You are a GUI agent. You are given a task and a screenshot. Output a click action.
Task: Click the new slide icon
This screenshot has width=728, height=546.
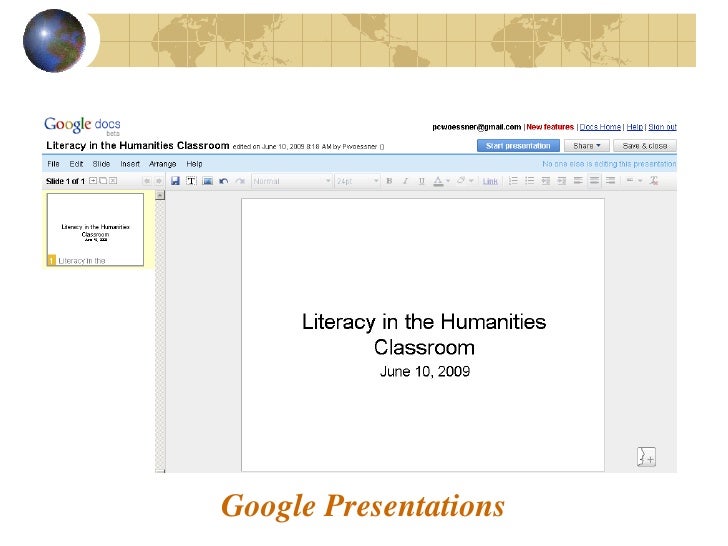click(x=93, y=181)
